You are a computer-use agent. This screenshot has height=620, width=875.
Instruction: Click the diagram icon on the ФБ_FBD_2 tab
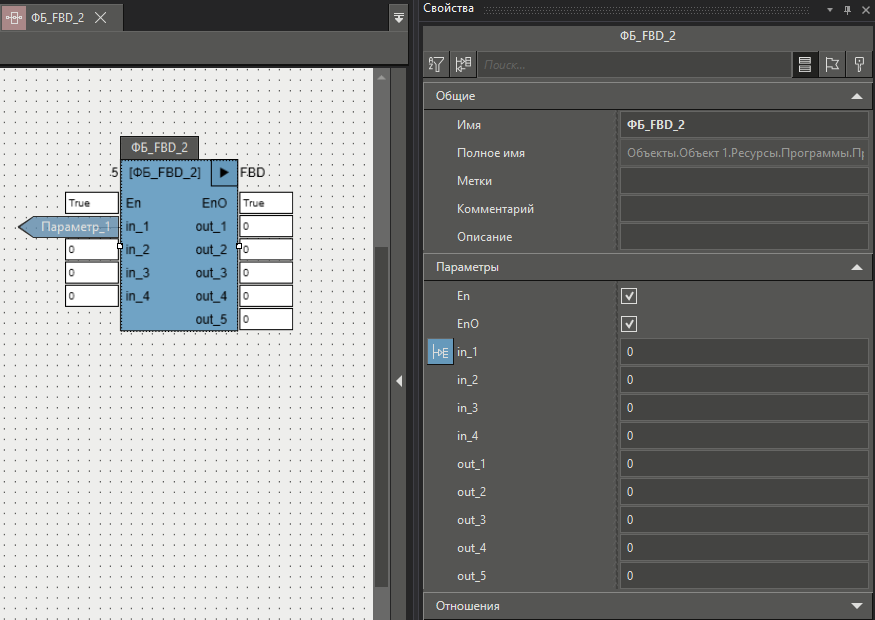[x=13, y=18]
